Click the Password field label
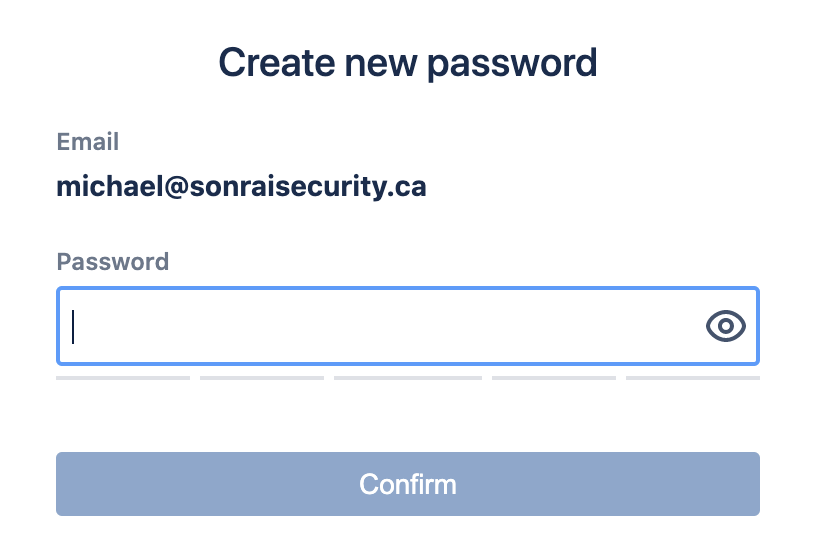The height and width of the screenshot is (554, 824). (112, 262)
